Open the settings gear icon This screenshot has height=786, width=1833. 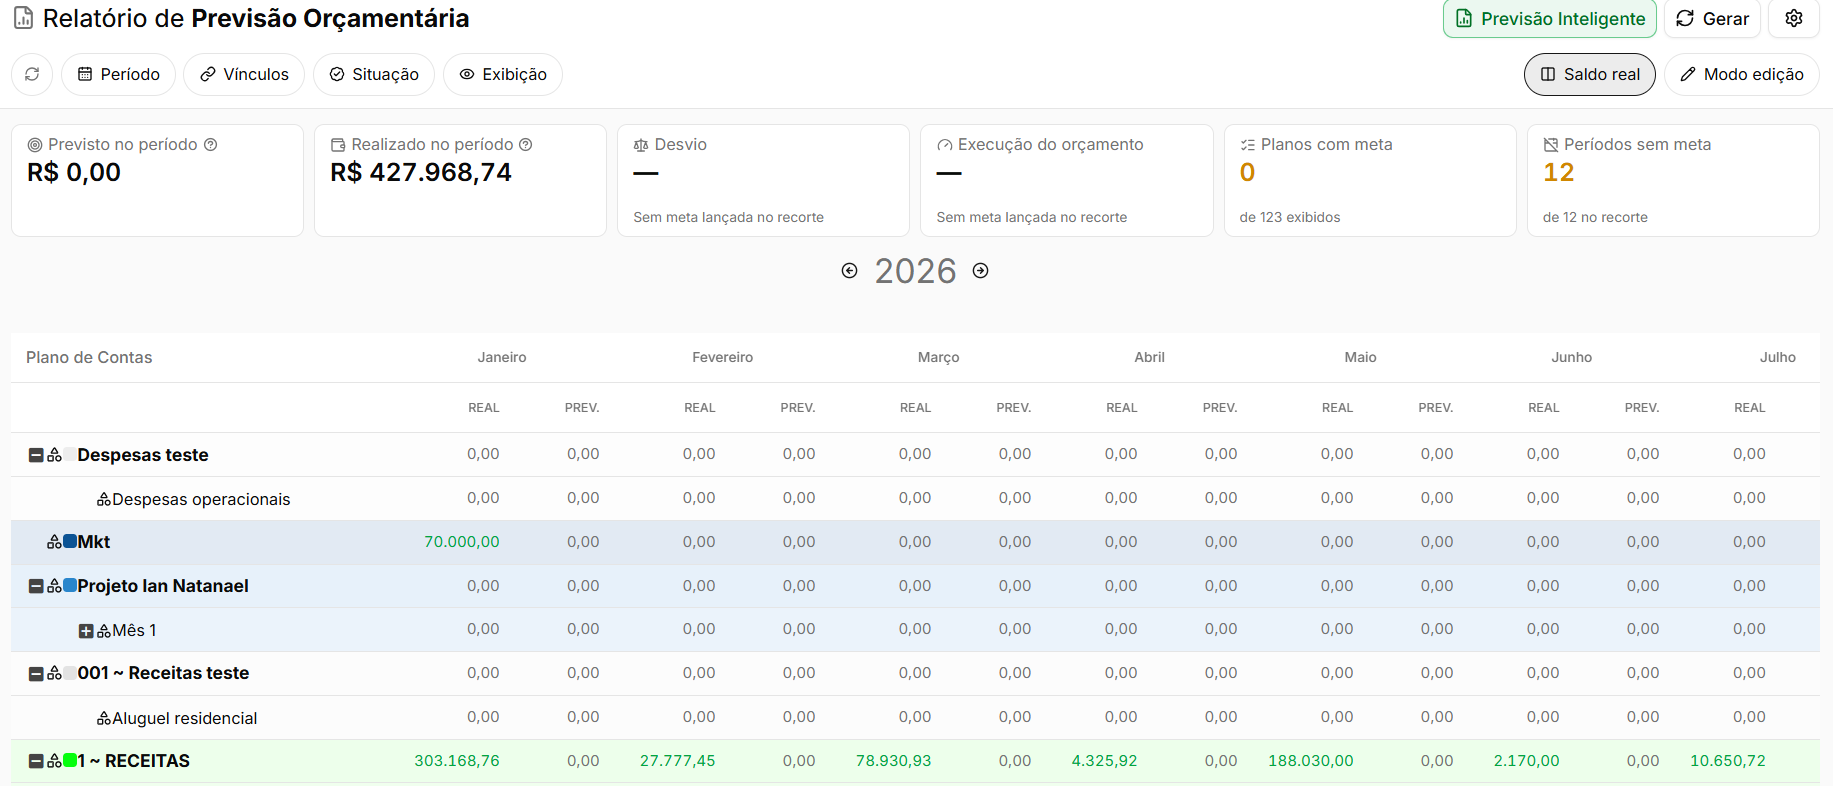click(x=1794, y=18)
